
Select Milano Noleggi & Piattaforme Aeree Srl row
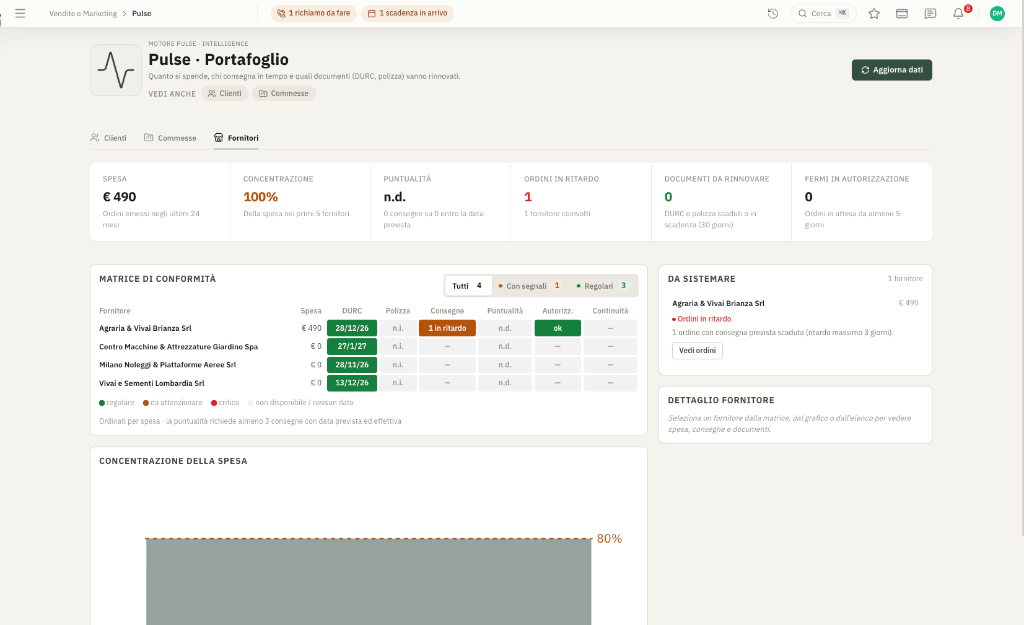[x=368, y=364]
